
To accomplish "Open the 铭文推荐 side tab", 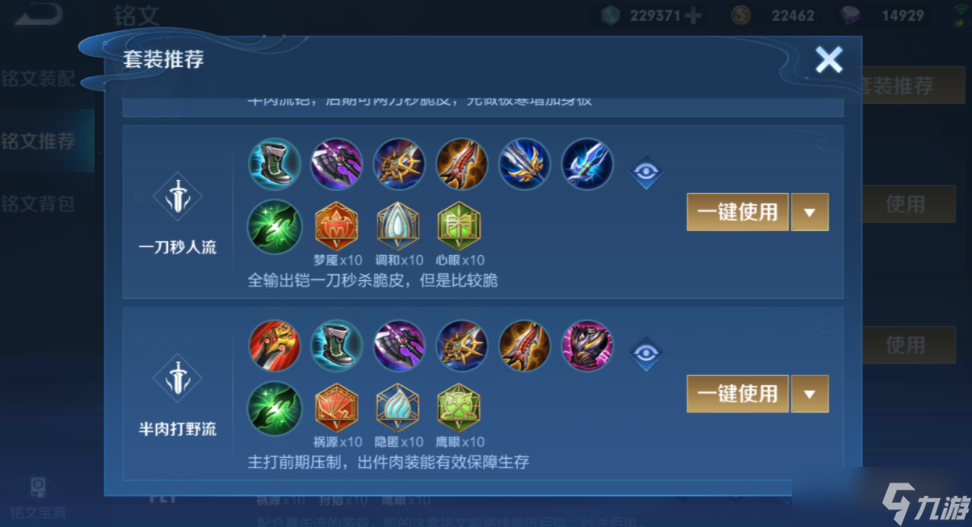I will coord(40,141).
